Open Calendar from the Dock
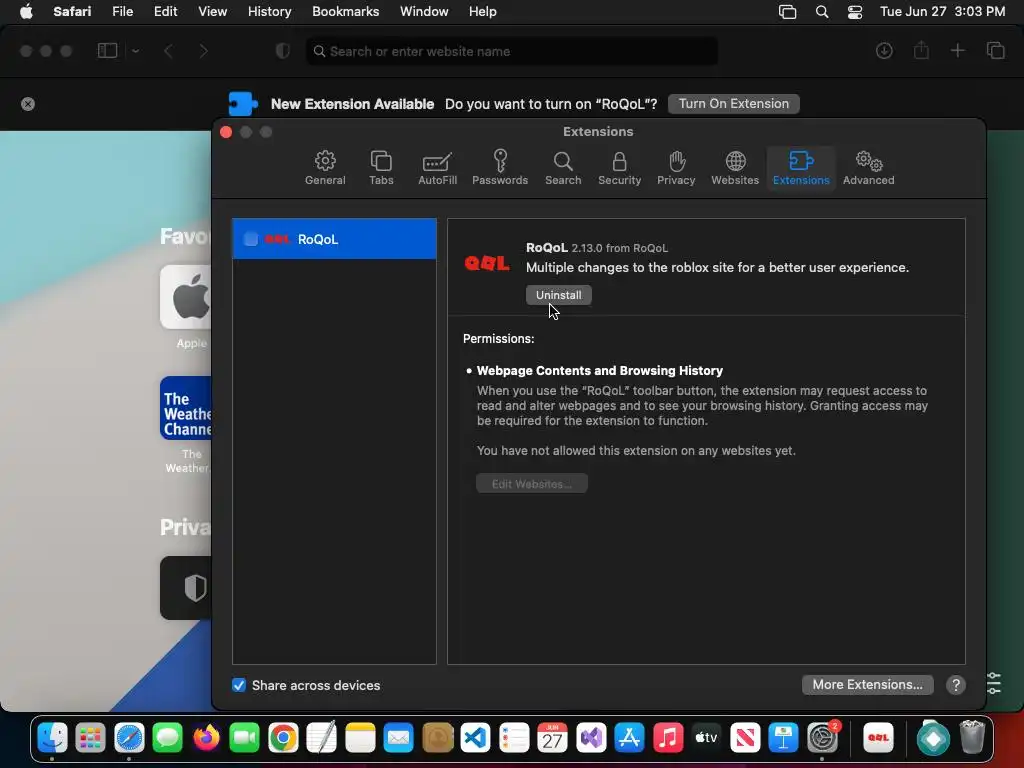The width and height of the screenshot is (1024, 768). 552,738
